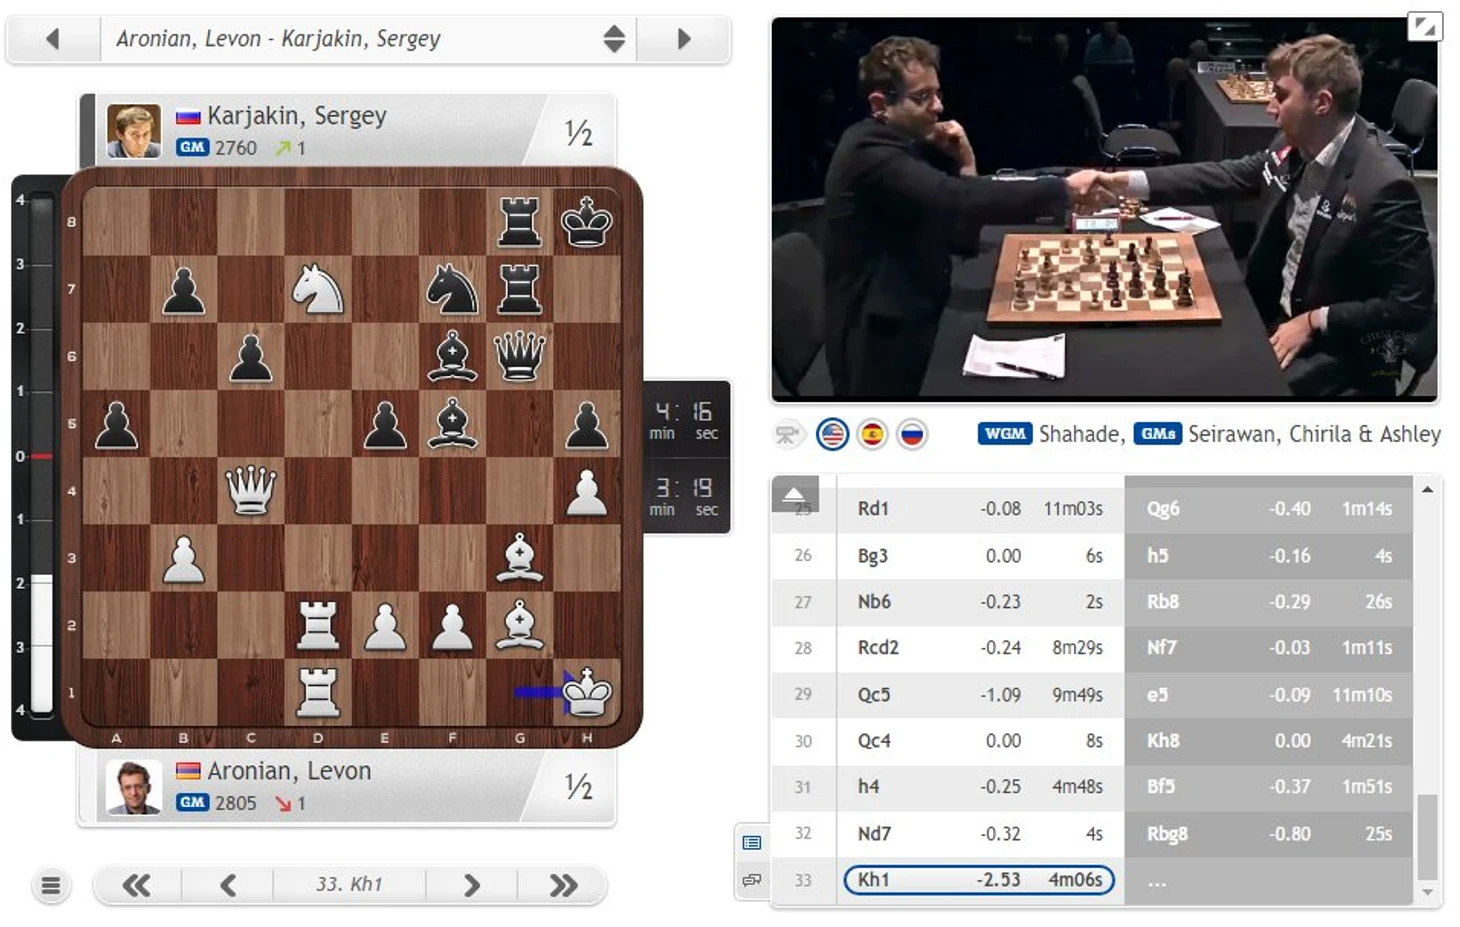
Task: Expand the video to fullscreen
Action: (x=1424, y=26)
